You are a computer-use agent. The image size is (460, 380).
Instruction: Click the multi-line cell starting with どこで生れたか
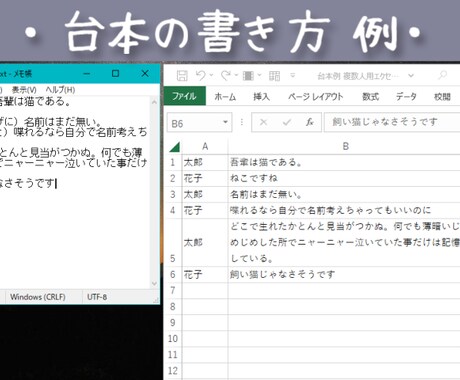pyautogui.click(x=344, y=242)
